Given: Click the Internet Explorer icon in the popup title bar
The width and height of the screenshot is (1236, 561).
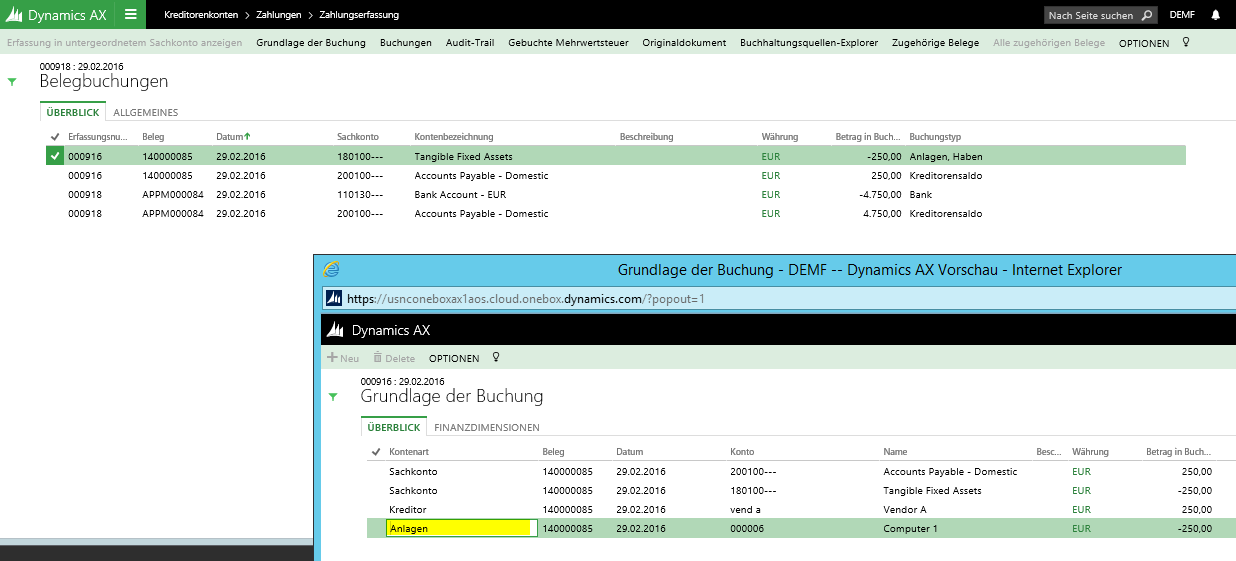Looking at the screenshot, I should pos(332,269).
